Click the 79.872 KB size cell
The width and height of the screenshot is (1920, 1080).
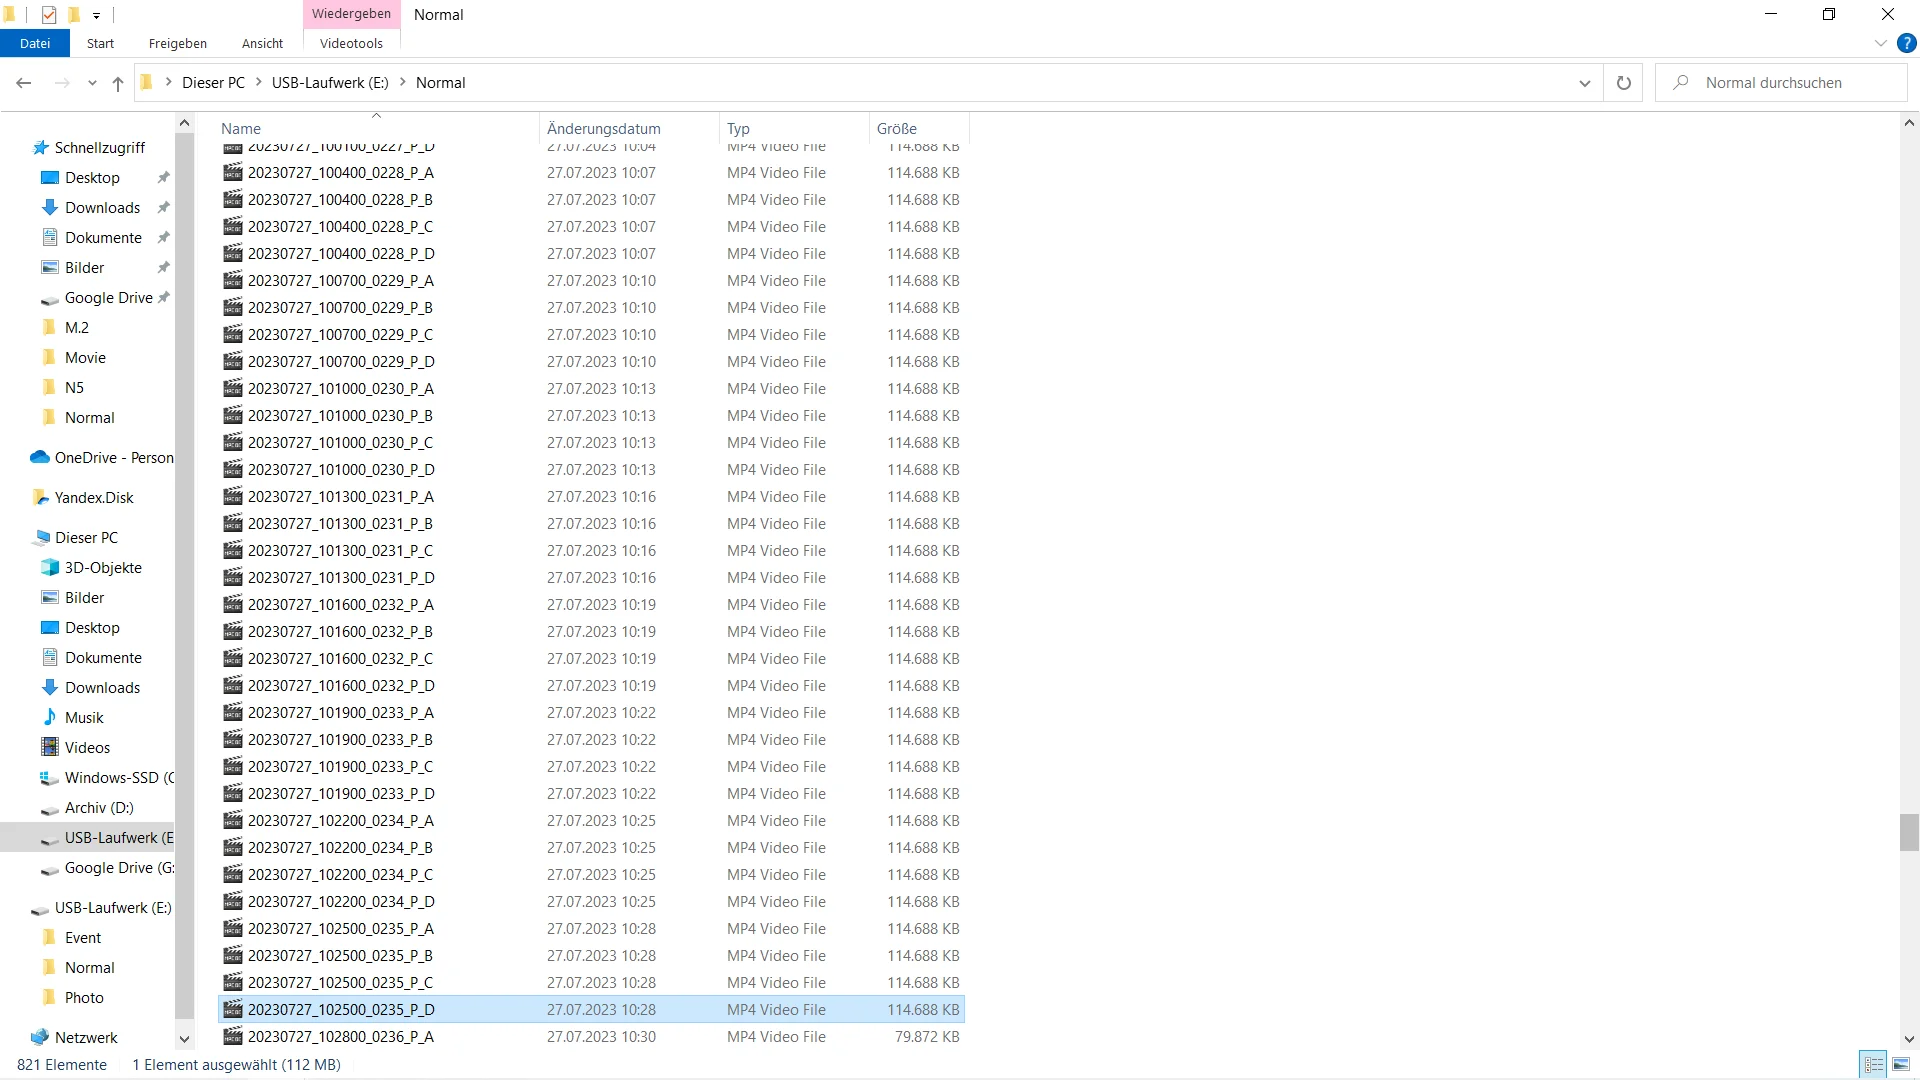pos(926,1036)
